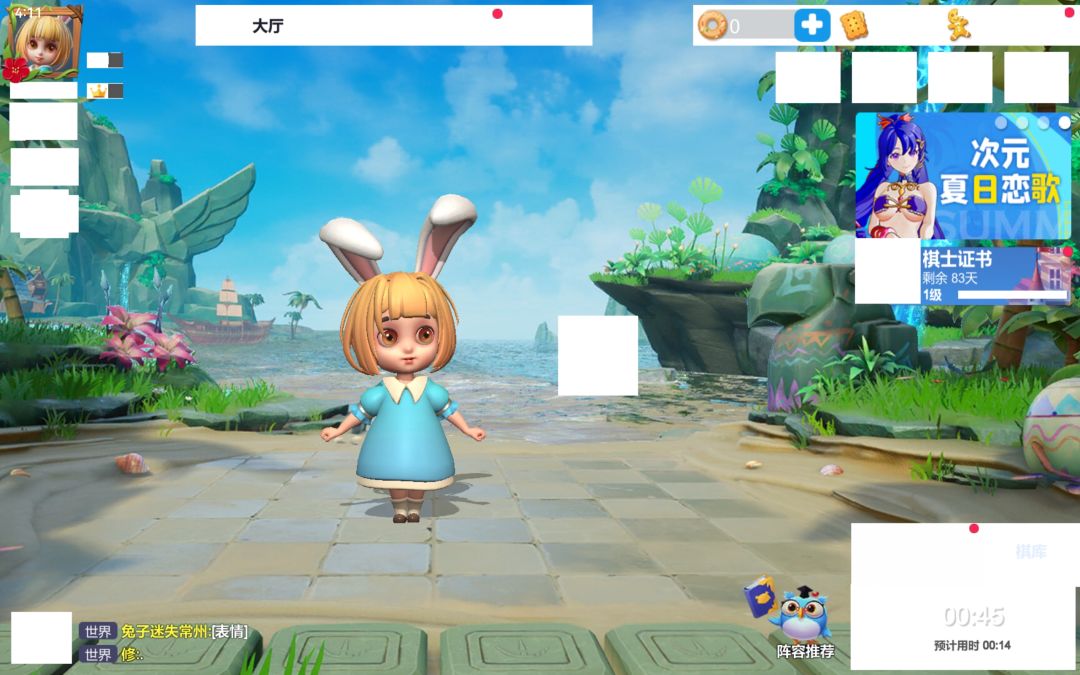
Task: Tap the blue plus button to add donuts
Action: (812, 25)
